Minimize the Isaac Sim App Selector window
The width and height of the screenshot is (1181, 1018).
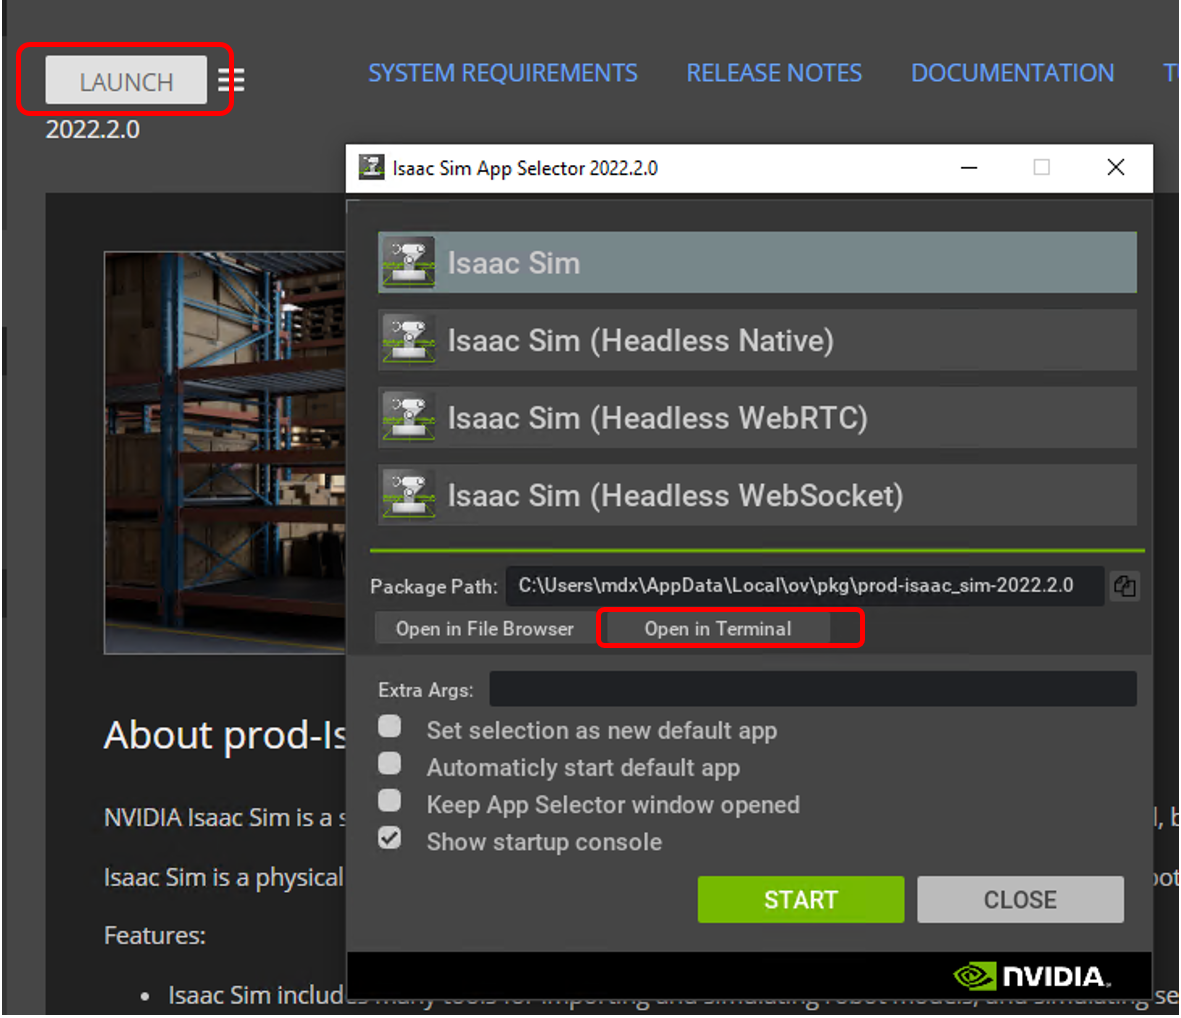click(x=969, y=167)
